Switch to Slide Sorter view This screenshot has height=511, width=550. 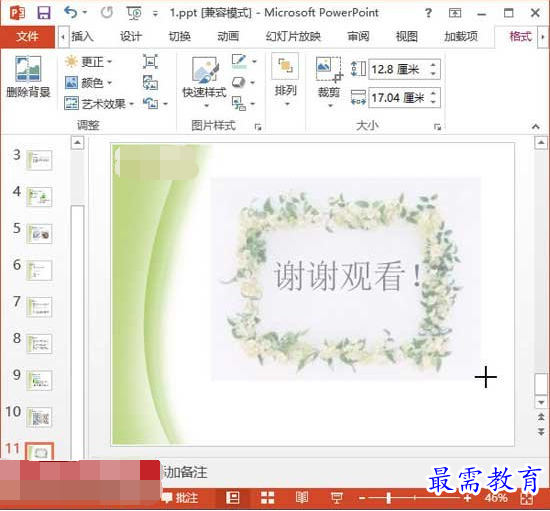coord(268,497)
